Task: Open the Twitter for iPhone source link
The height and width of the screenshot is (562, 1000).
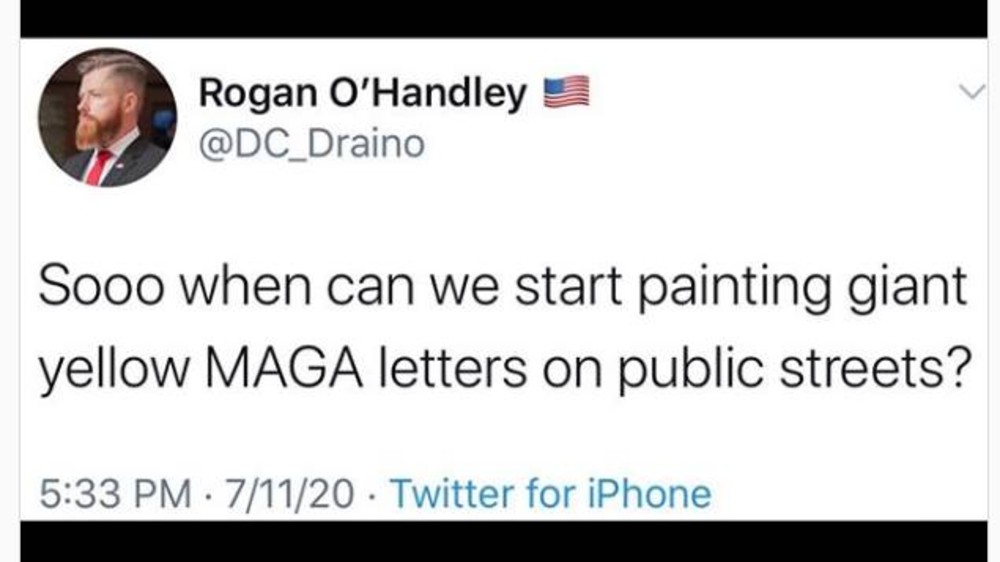Action: [549, 494]
